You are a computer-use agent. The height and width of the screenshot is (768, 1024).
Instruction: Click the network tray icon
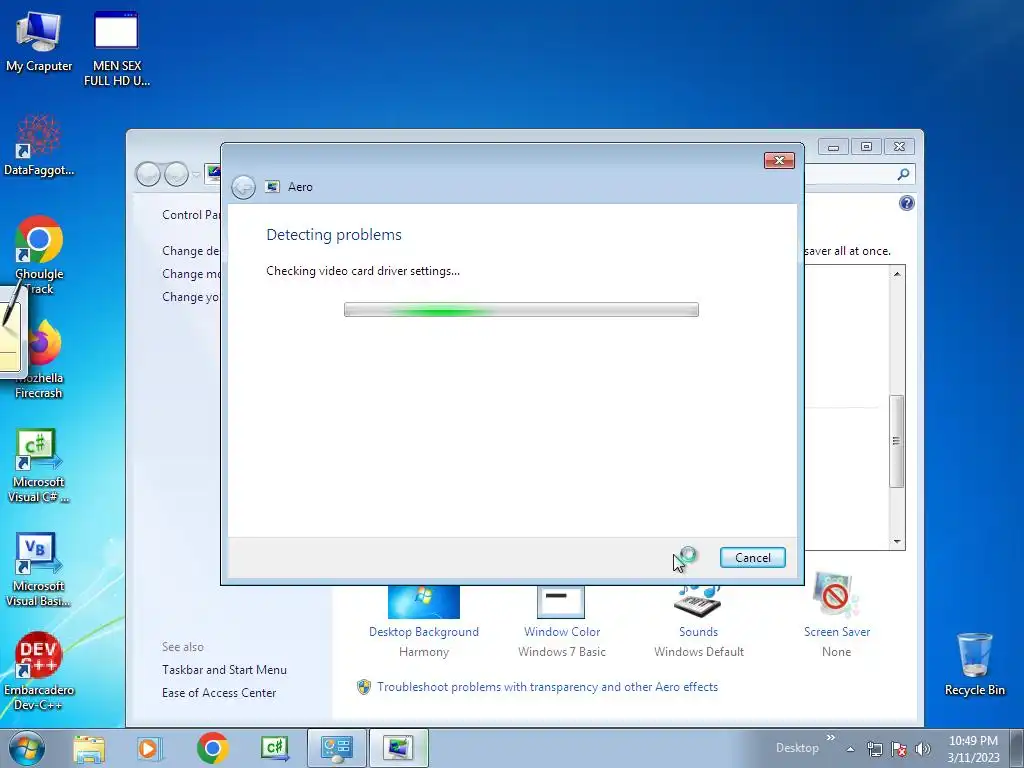(x=874, y=749)
